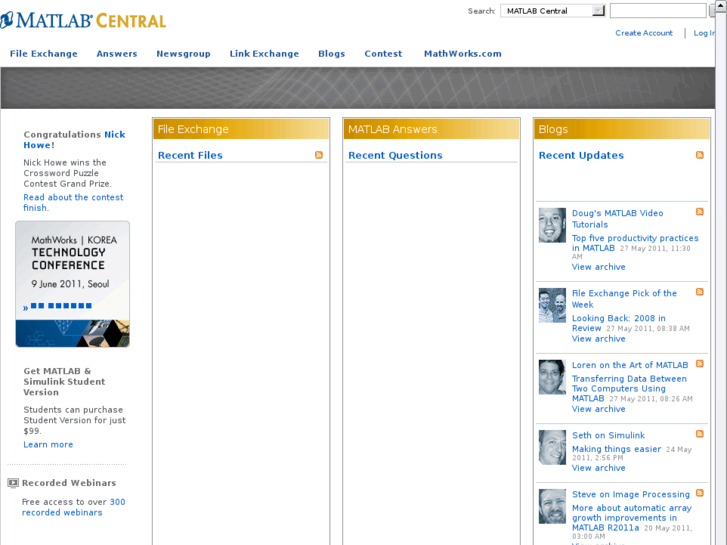Open the Recent Questions heading link
The width and height of the screenshot is (727, 545).
click(395, 155)
